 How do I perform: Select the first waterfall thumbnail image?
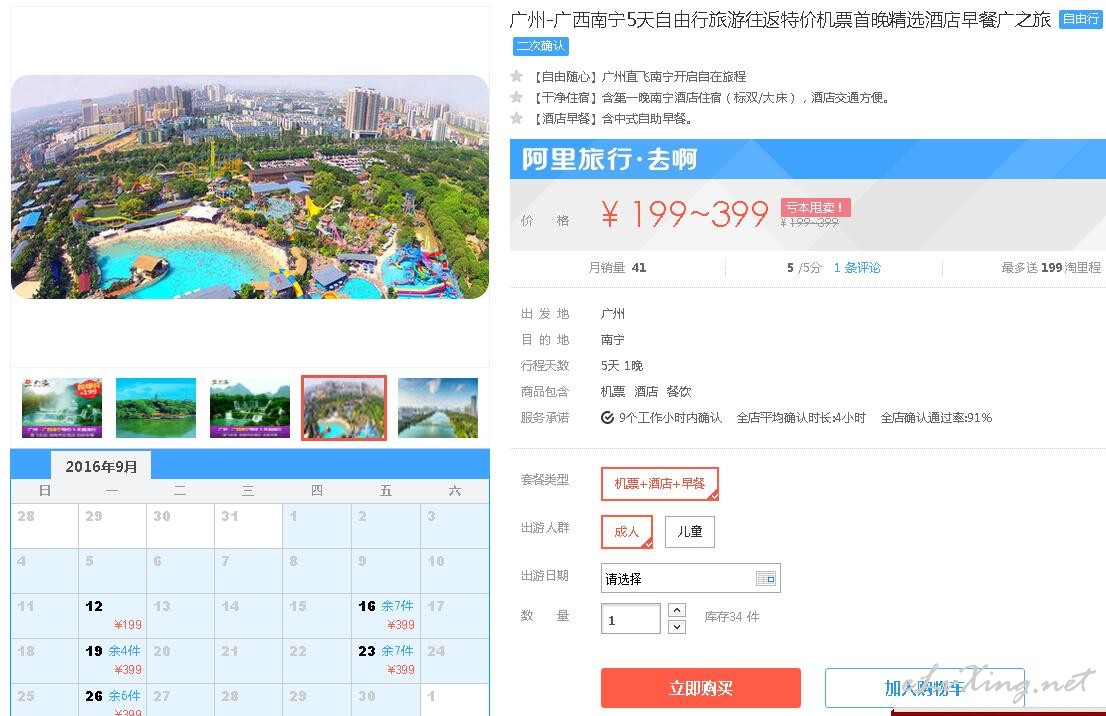tap(62, 408)
